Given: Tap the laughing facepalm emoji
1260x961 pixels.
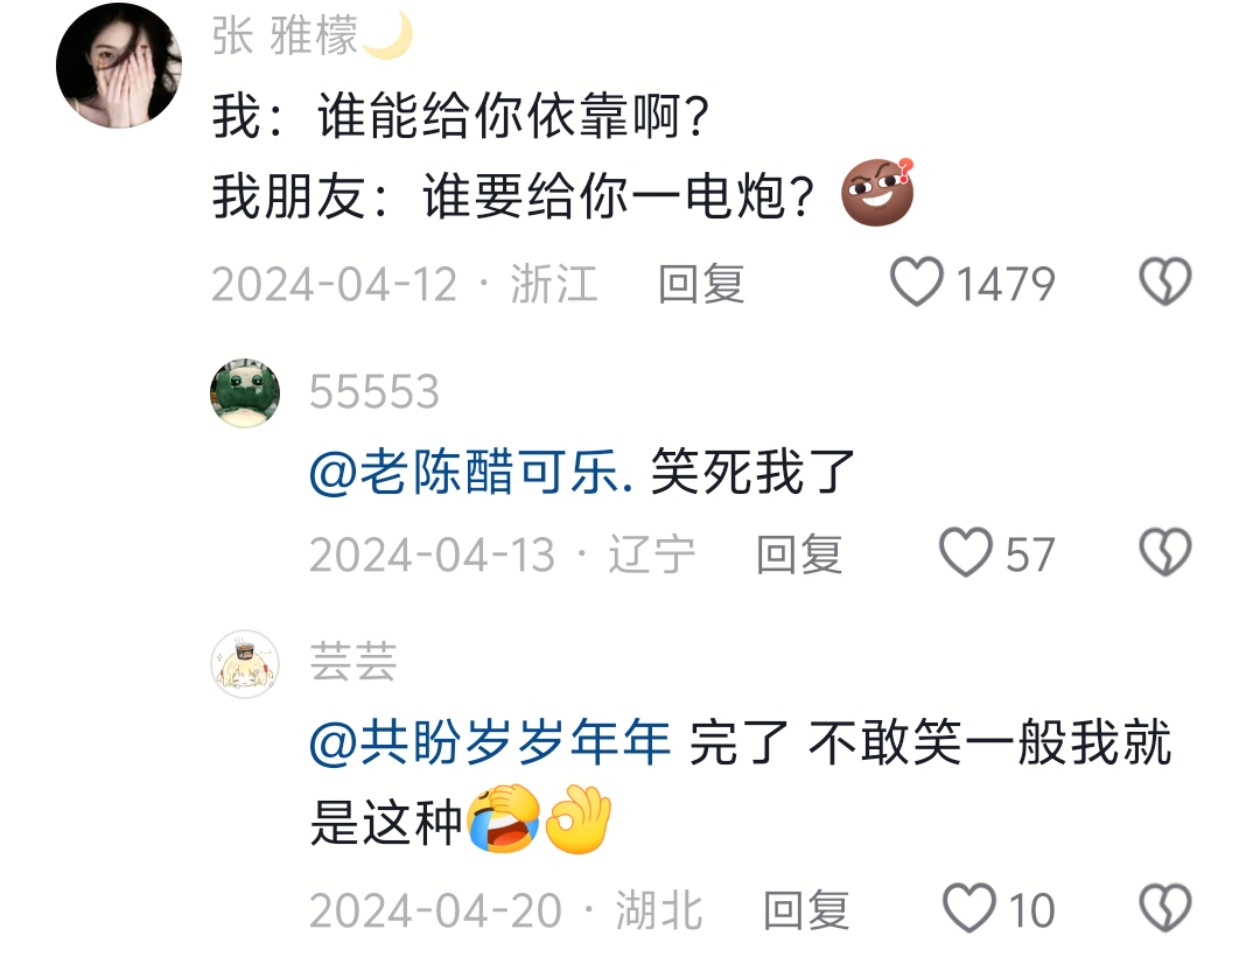Looking at the screenshot, I should [x=506, y=819].
